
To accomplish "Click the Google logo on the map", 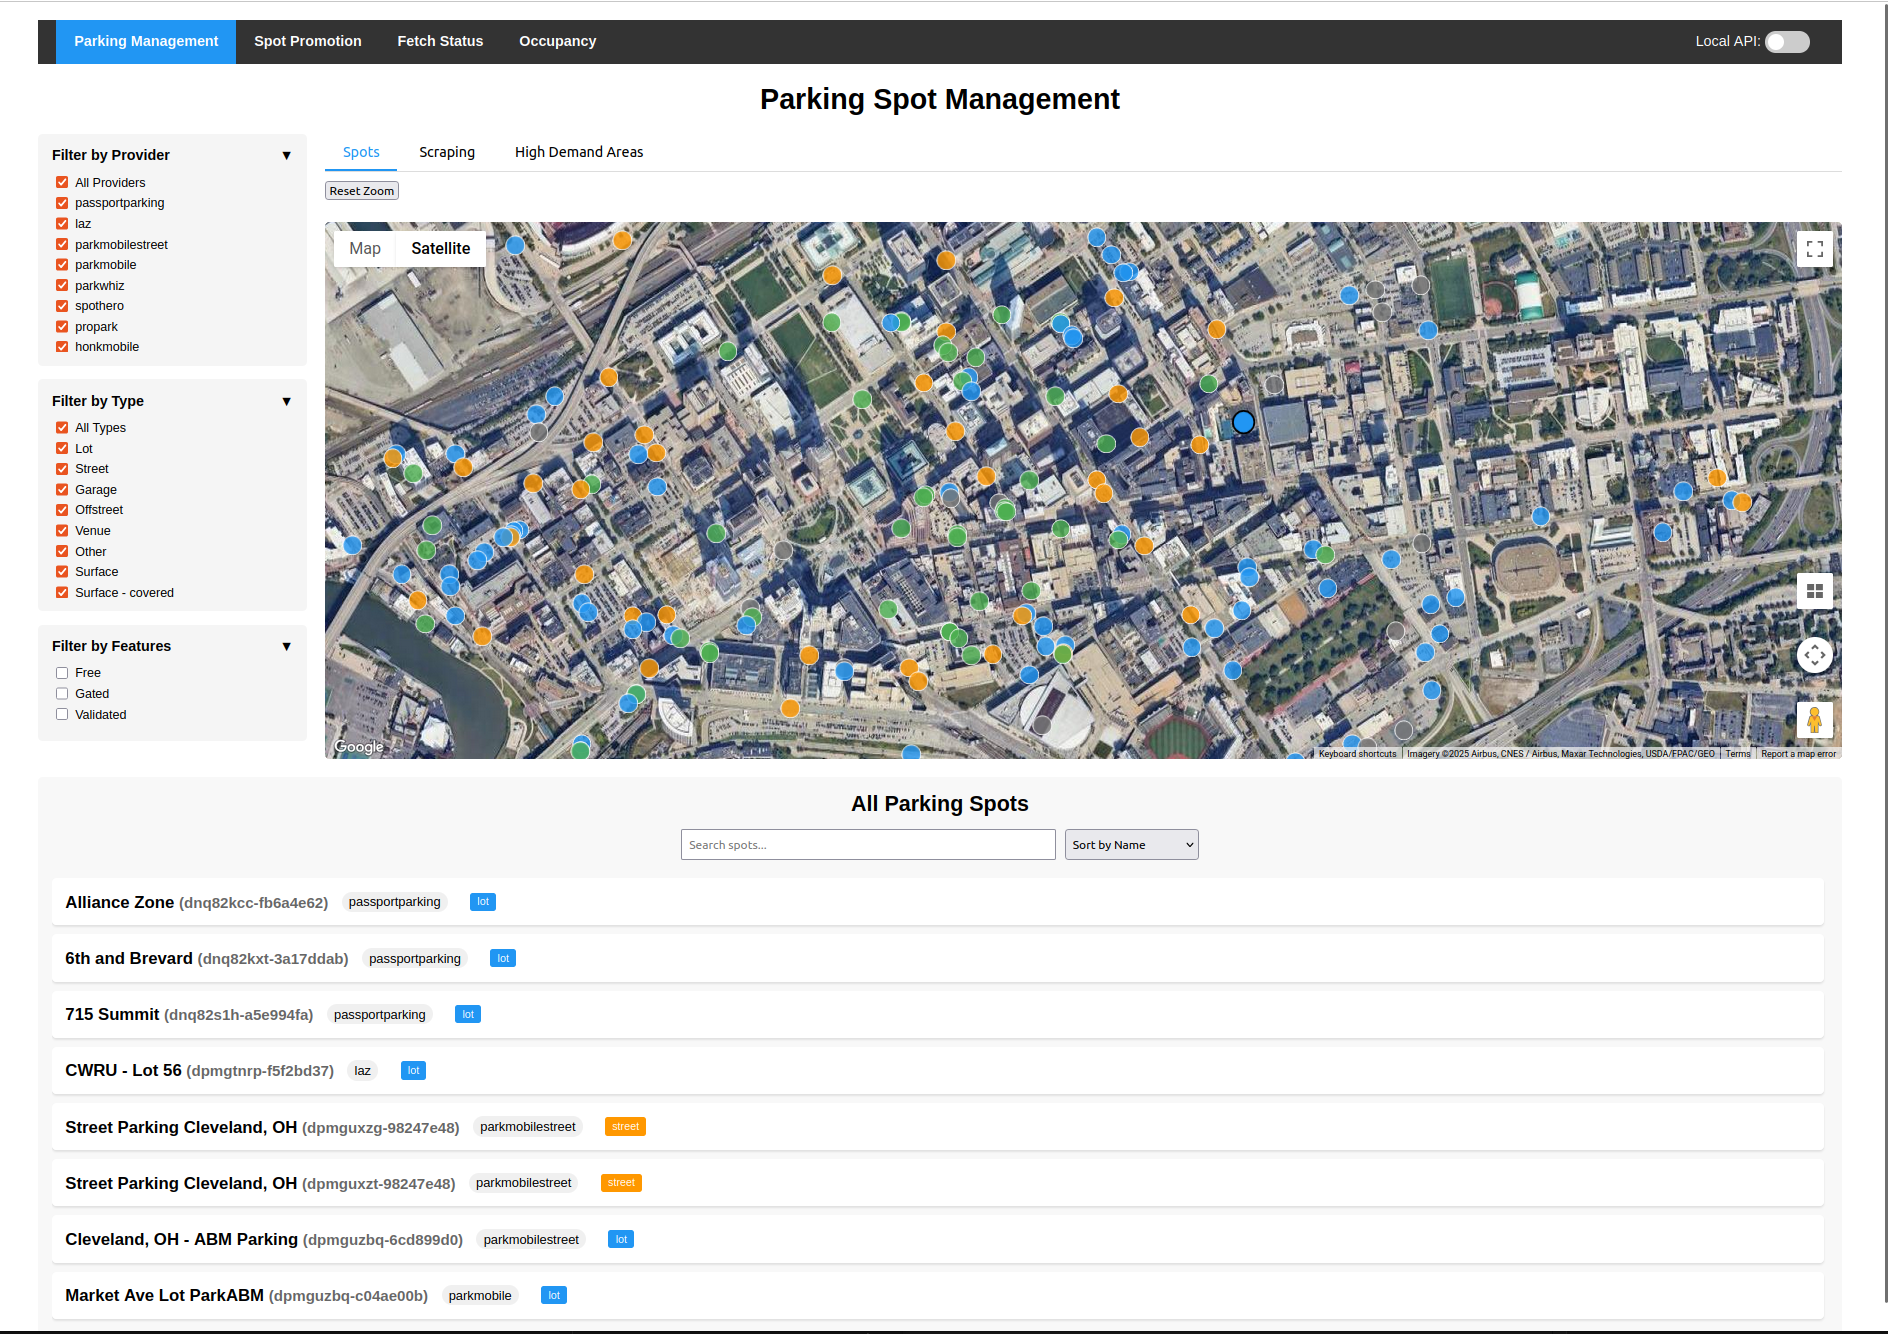I will tap(357, 746).
